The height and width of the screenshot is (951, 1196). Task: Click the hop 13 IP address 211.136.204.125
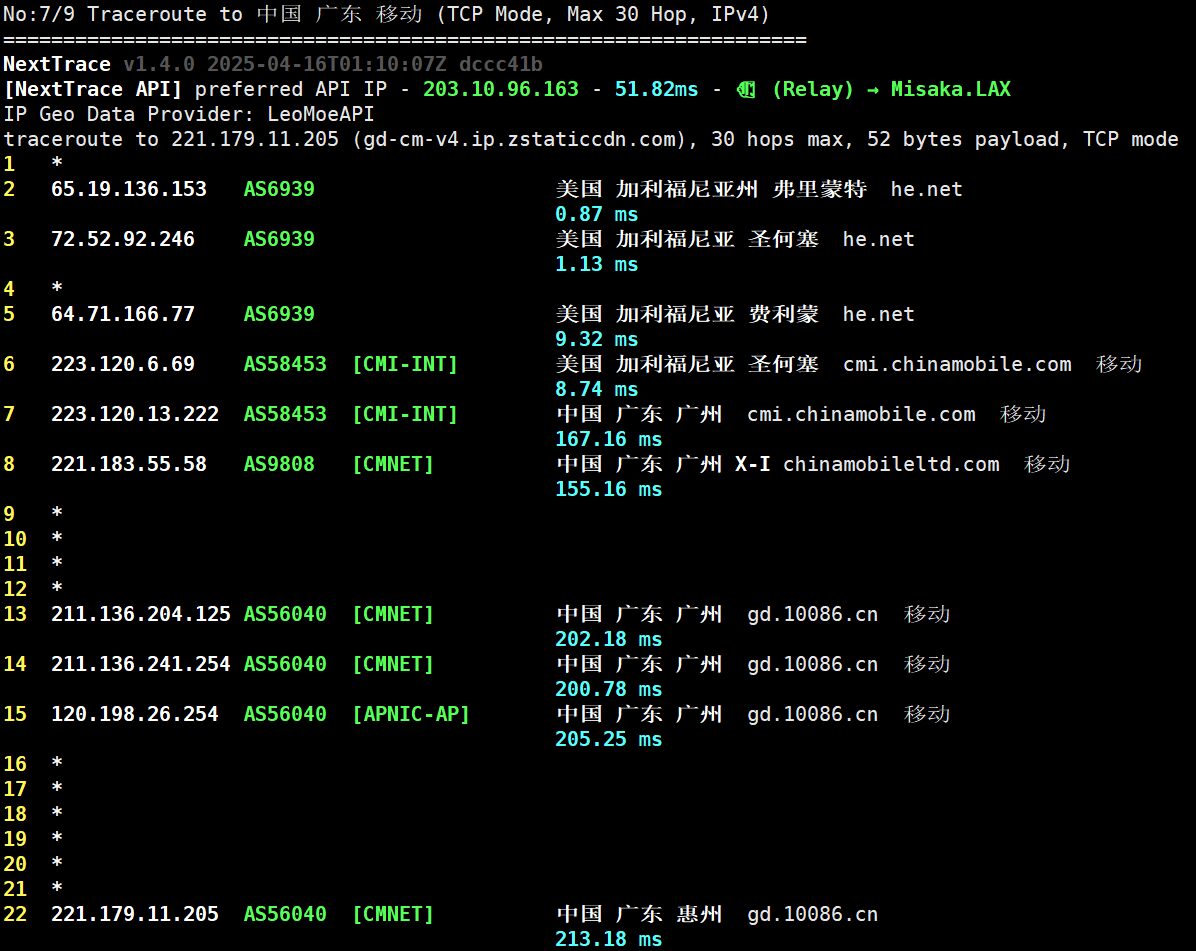pyautogui.click(x=141, y=614)
